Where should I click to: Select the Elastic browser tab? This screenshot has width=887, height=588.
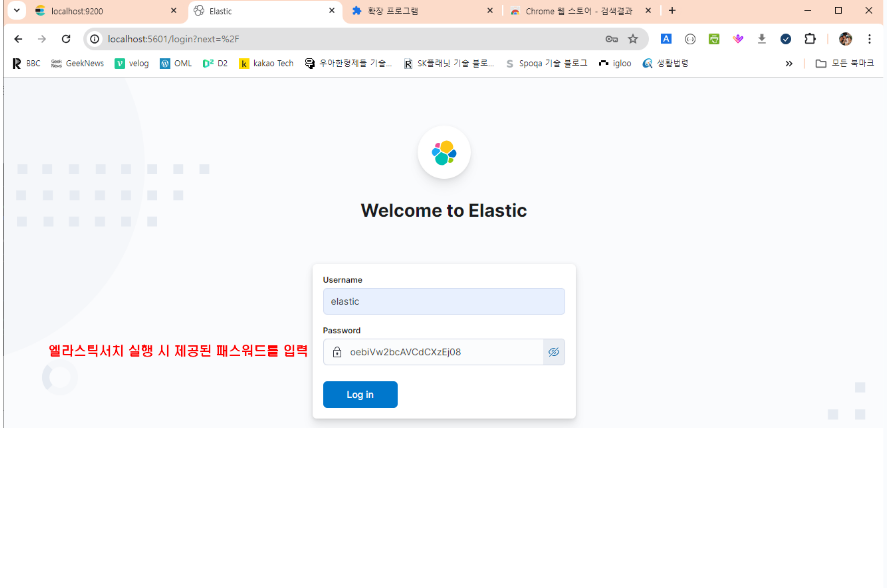(x=265, y=11)
